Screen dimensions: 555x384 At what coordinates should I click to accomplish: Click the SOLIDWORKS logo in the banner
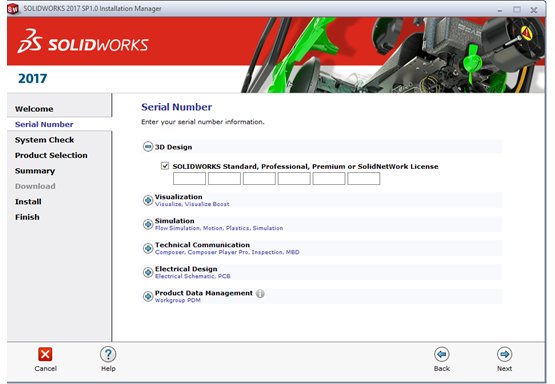(83, 42)
